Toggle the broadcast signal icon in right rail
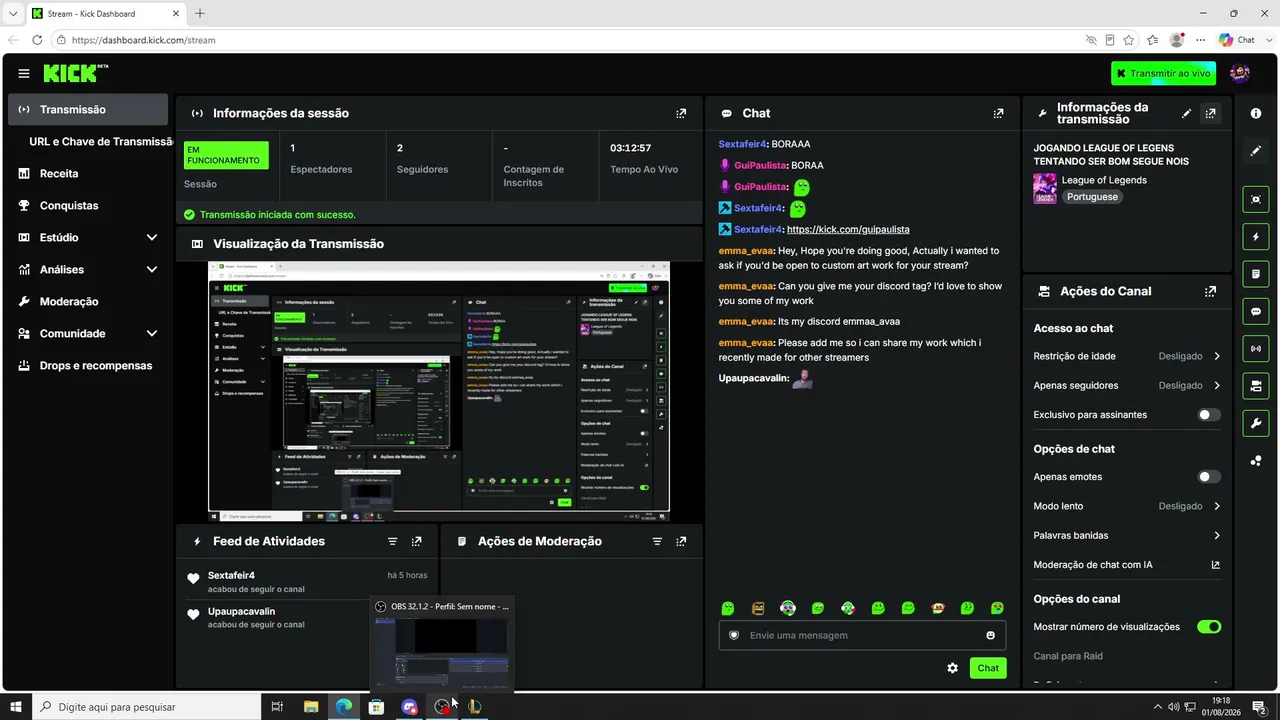Image resolution: width=1280 pixels, height=720 pixels. click(x=1256, y=348)
